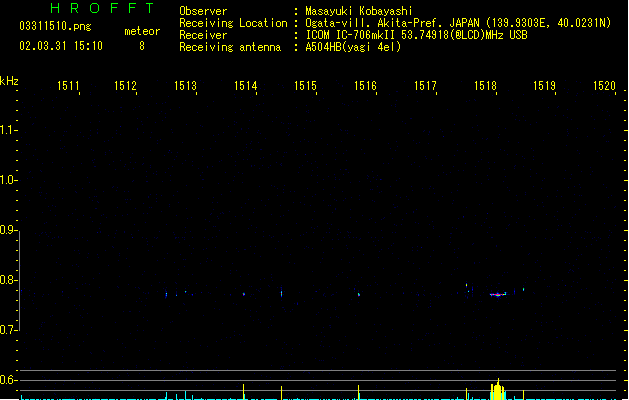Viewport: 629px width, 400px height.
Task: Click time axis label 1520
Action: click(x=604, y=86)
